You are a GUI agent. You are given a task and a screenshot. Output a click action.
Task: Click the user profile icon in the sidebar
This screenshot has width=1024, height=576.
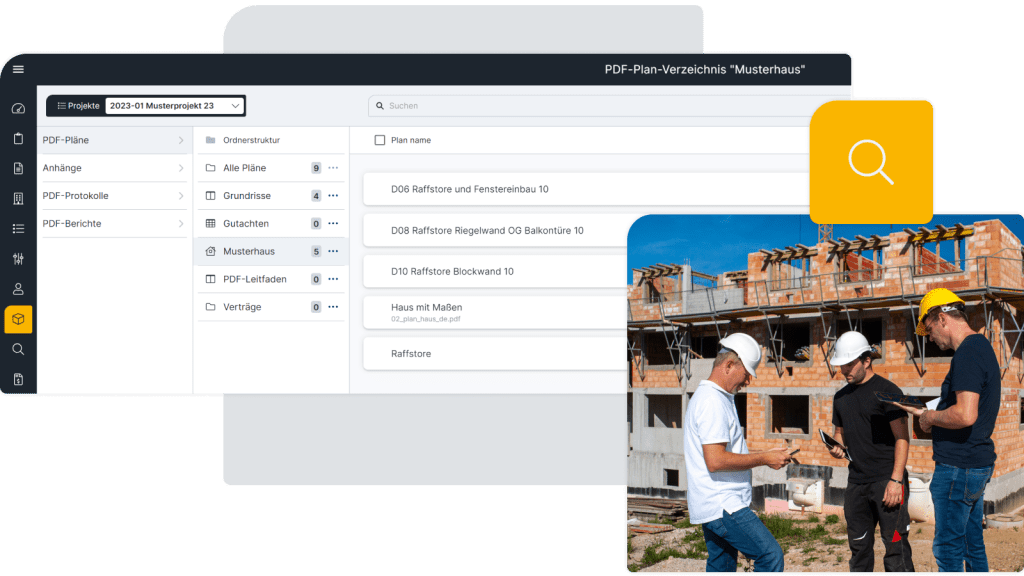tap(18, 289)
